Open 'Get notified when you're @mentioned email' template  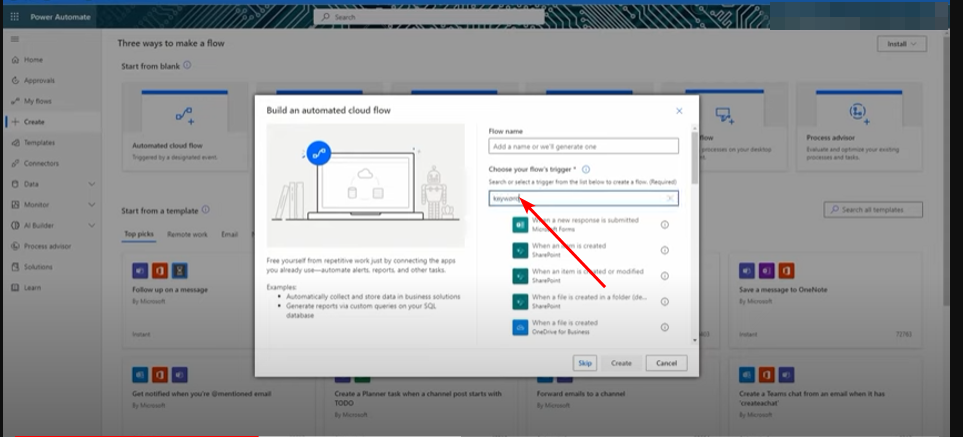pyautogui.click(x=201, y=394)
